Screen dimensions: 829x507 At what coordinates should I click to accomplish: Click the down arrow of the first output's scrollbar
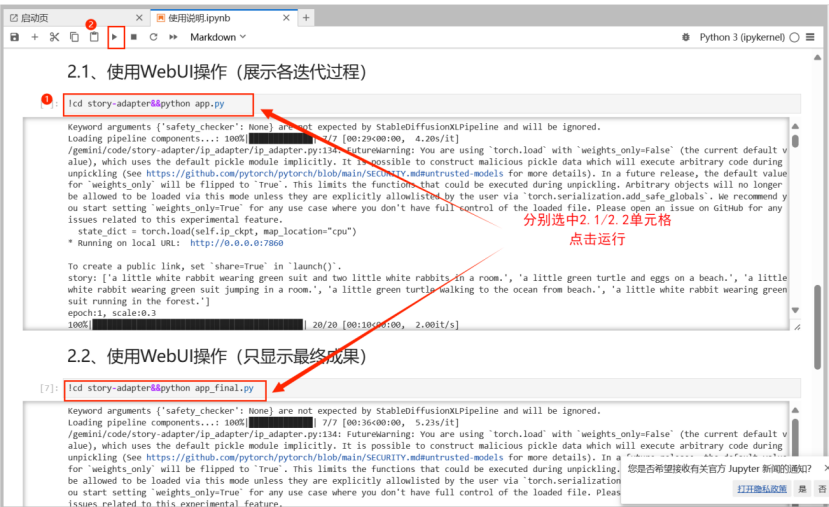coord(795,310)
